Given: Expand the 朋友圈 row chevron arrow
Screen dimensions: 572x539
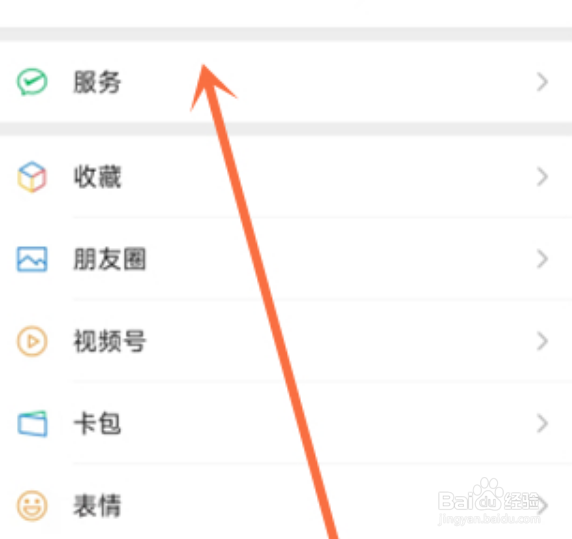Looking at the screenshot, I should click(542, 259).
